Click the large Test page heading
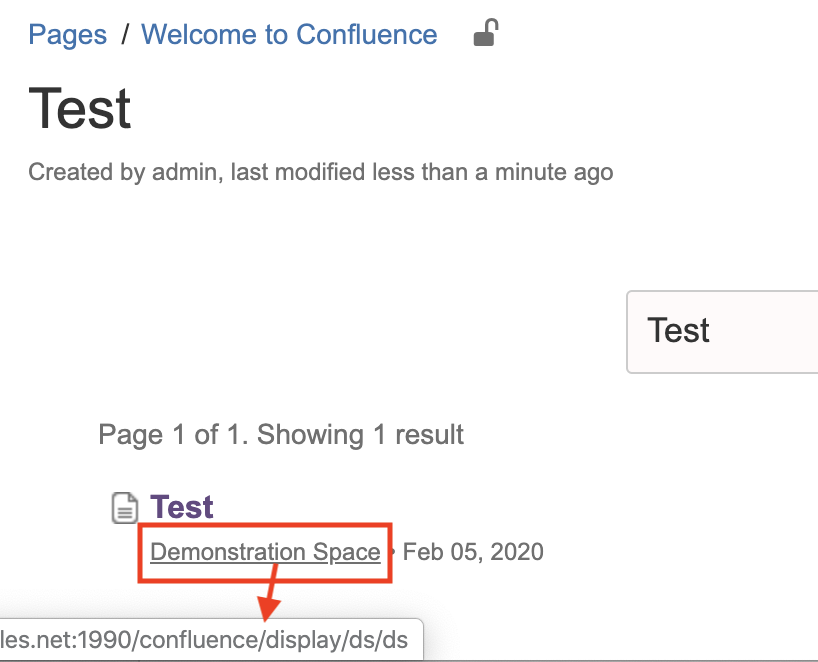This screenshot has width=818, height=662. pyautogui.click(x=80, y=108)
